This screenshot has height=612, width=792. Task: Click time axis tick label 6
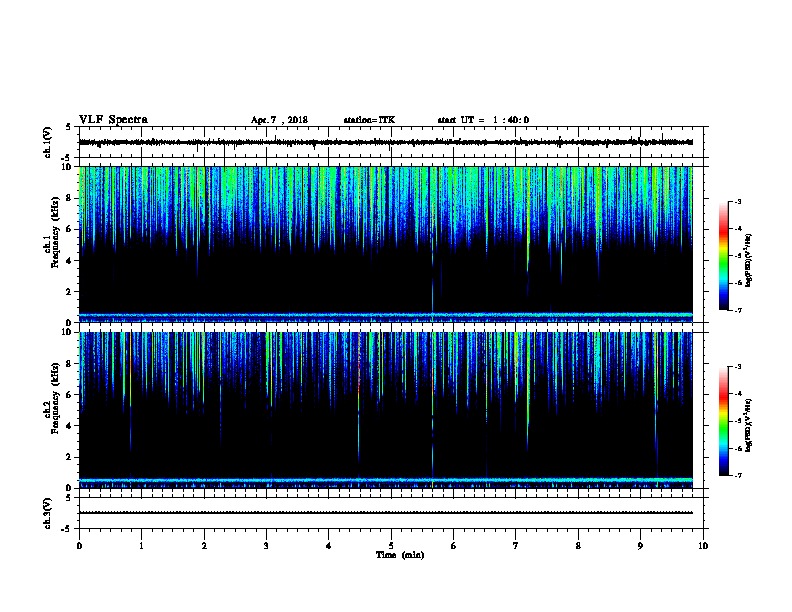(x=454, y=546)
